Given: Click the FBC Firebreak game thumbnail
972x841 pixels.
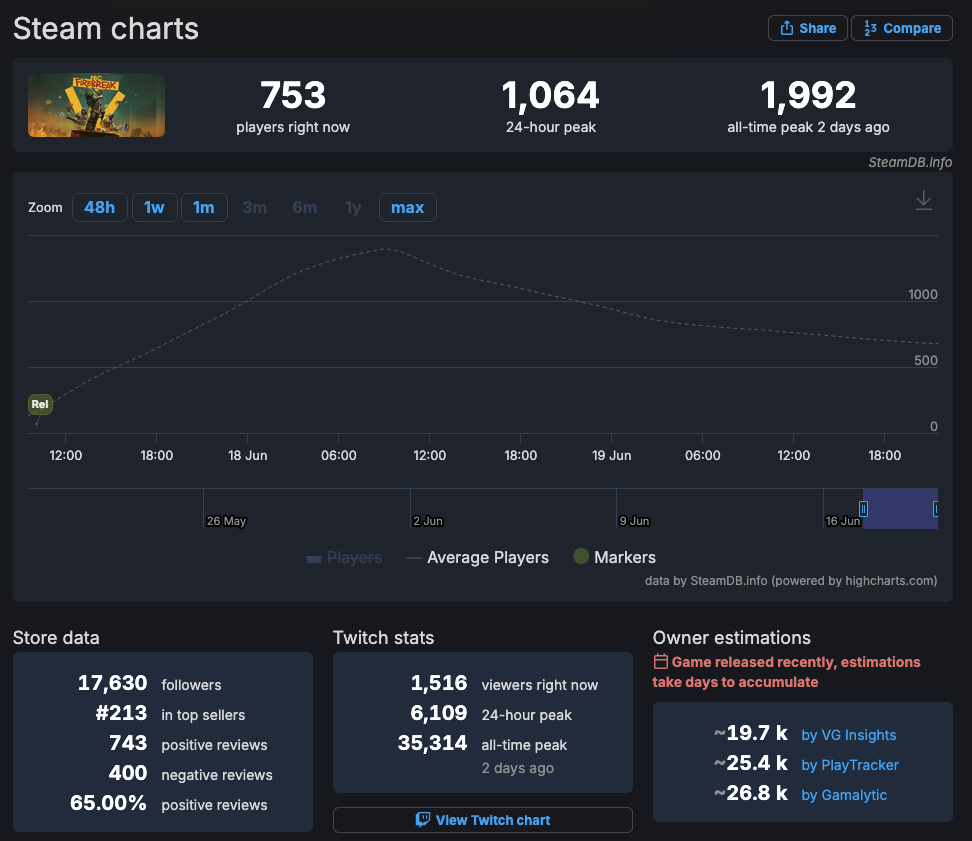Looking at the screenshot, I should point(96,105).
